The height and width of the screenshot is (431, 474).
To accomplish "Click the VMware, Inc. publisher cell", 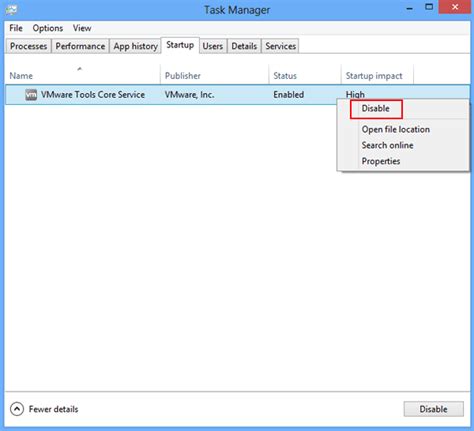I will pos(189,95).
